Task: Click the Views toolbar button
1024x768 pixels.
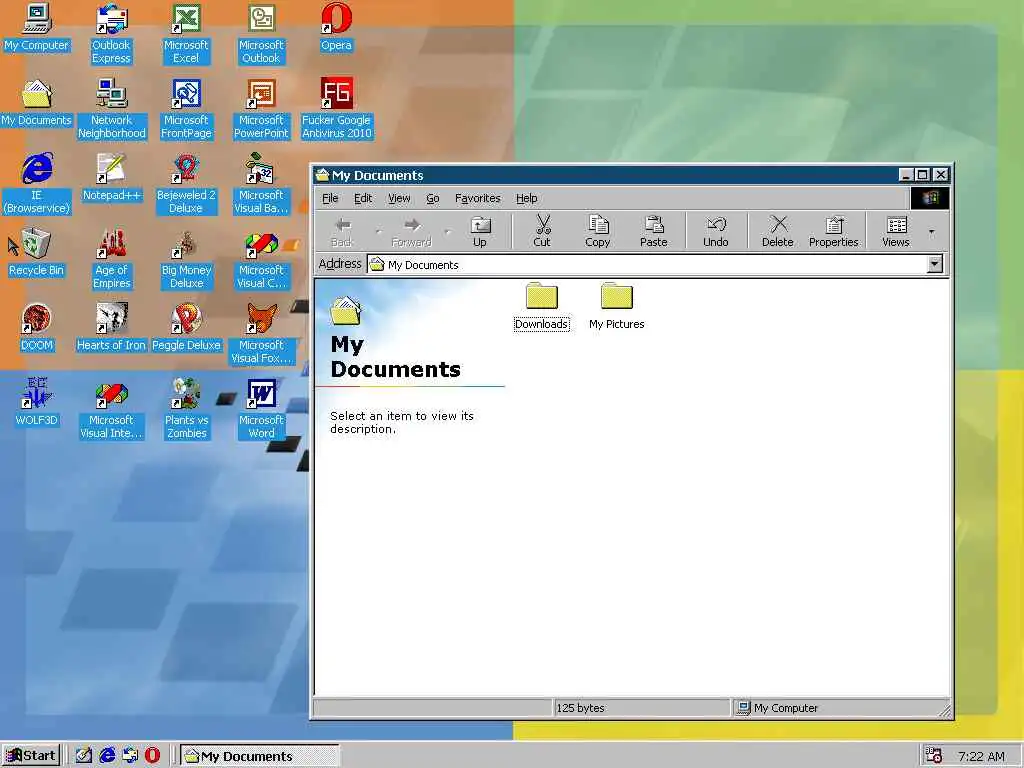Action: [896, 231]
